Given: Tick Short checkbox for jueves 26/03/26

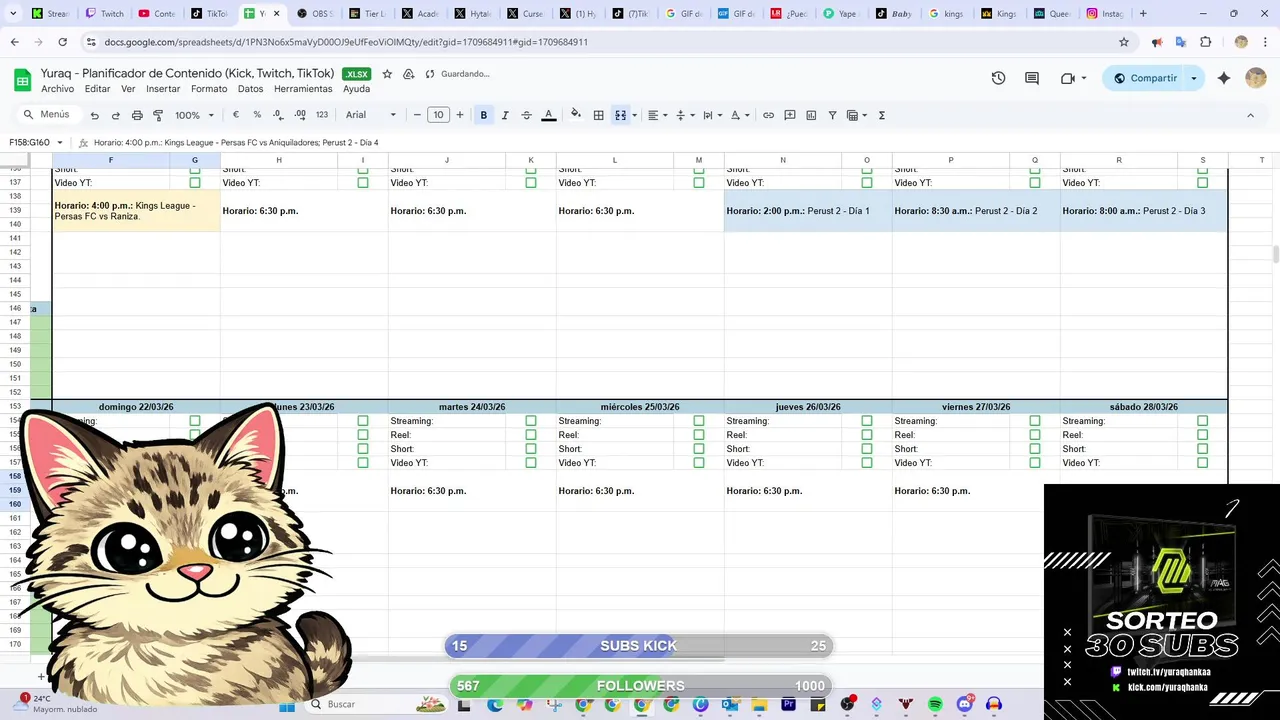Looking at the screenshot, I should pyautogui.click(x=867, y=449).
